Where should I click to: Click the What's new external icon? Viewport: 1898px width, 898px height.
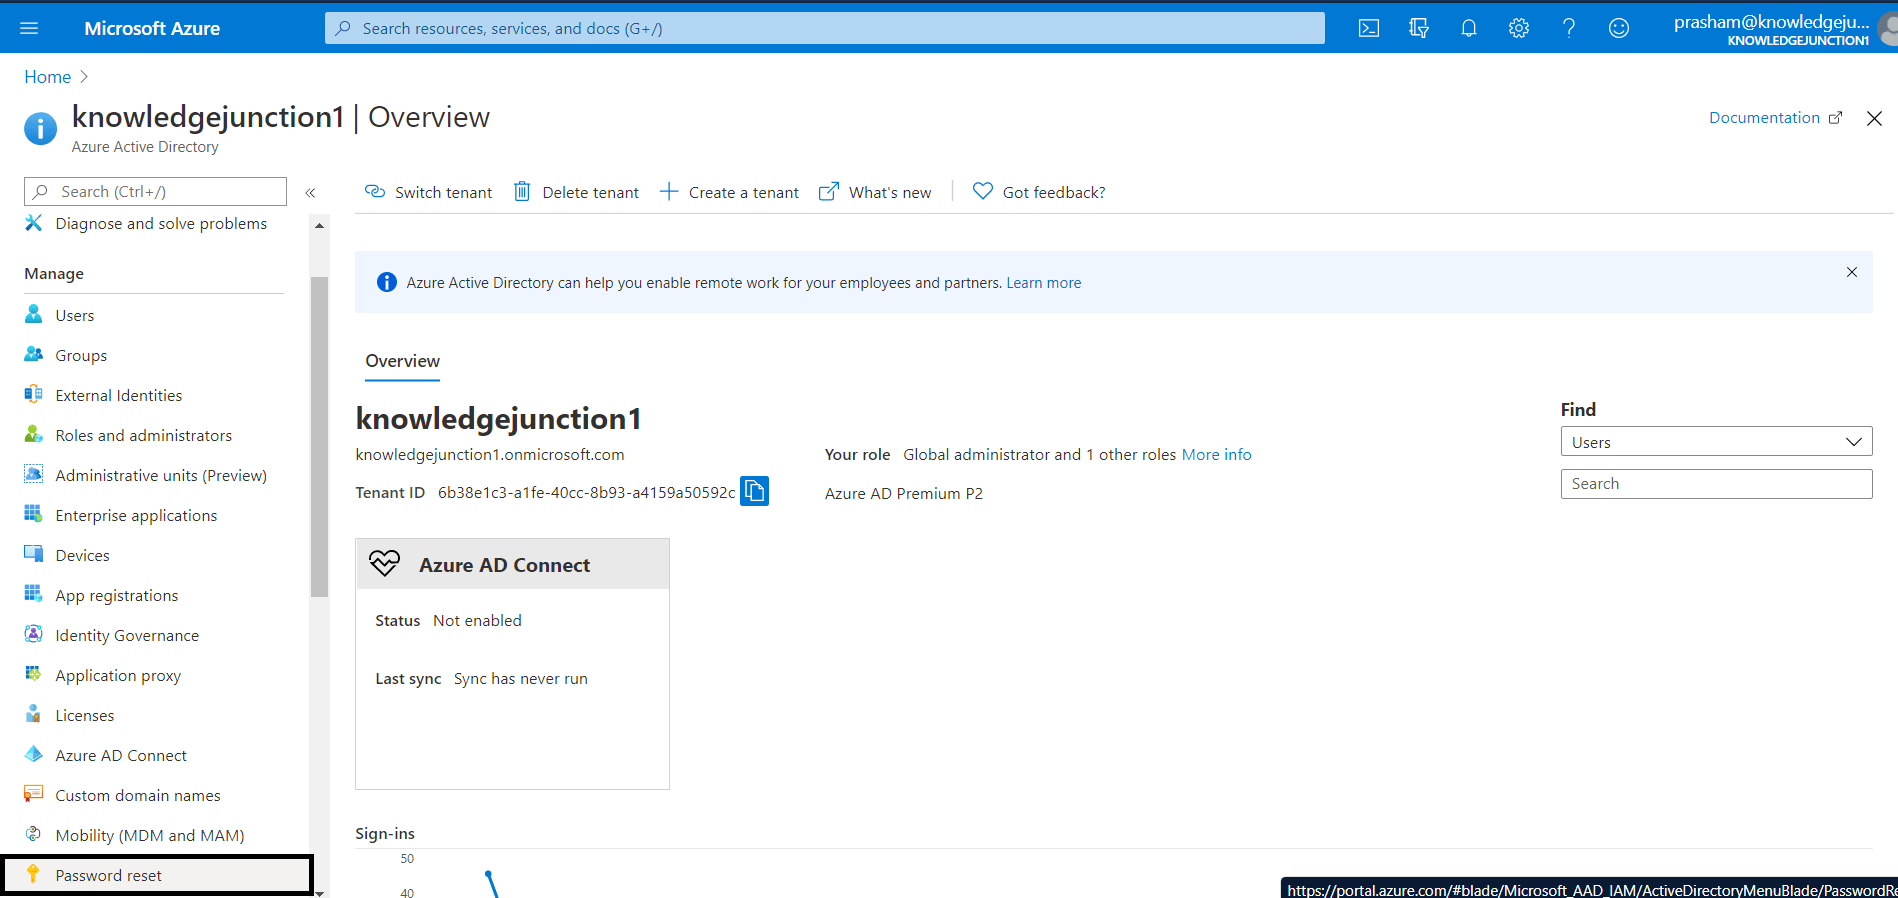[829, 191]
